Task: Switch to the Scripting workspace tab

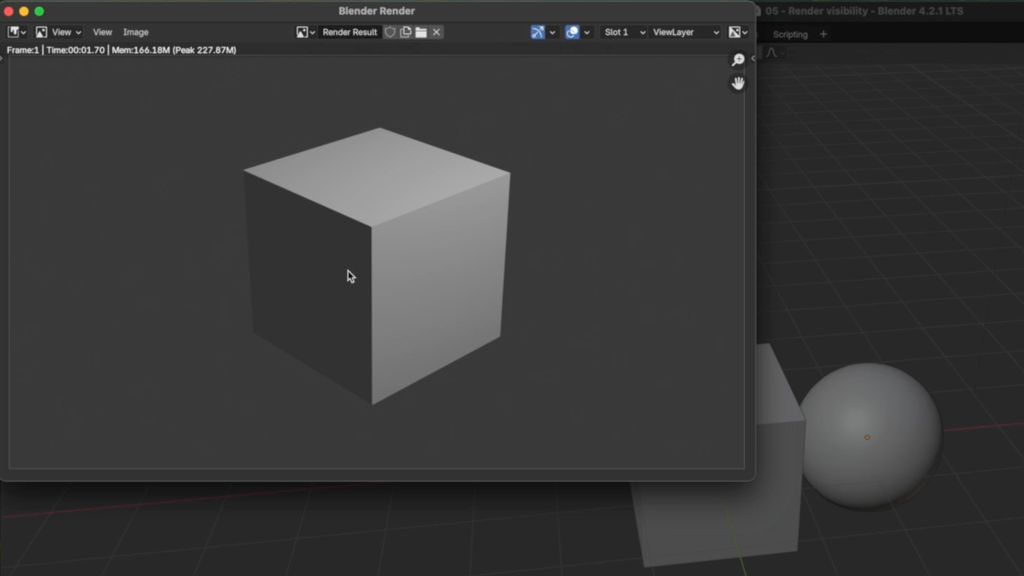Action: click(791, 33)
